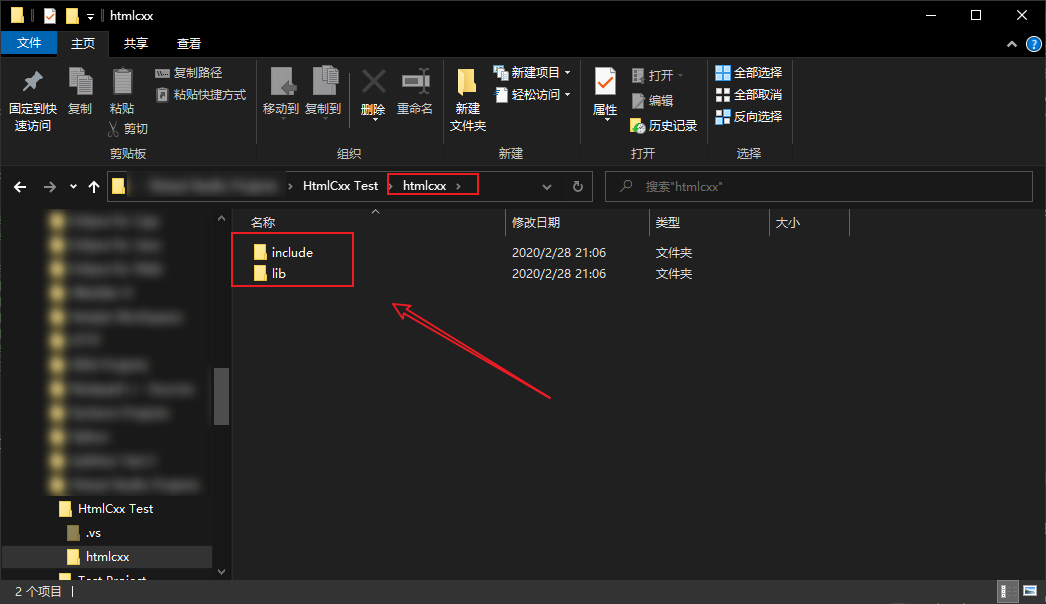Expand the 新建项目 dropdown
This screenshot has width=1046, height=604.
tap(567, 72)
